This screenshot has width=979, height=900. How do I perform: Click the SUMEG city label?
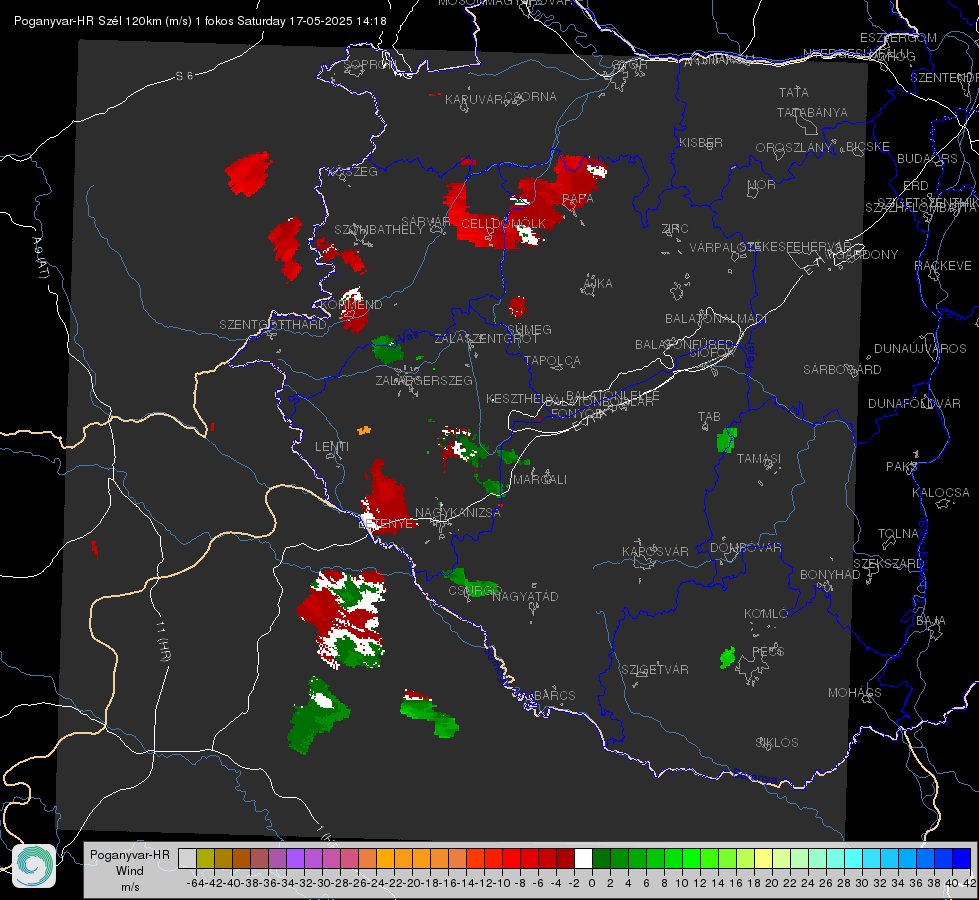click(529, 330)
